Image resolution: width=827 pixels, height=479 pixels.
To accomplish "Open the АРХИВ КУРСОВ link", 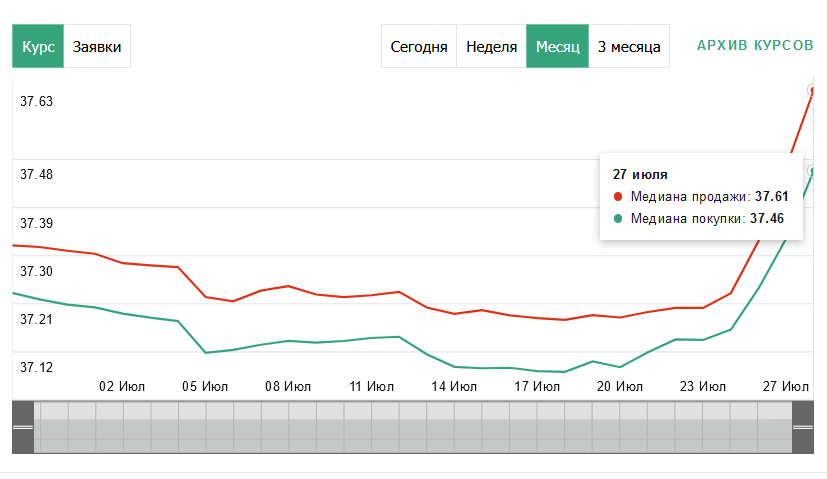I will (755, 46).
